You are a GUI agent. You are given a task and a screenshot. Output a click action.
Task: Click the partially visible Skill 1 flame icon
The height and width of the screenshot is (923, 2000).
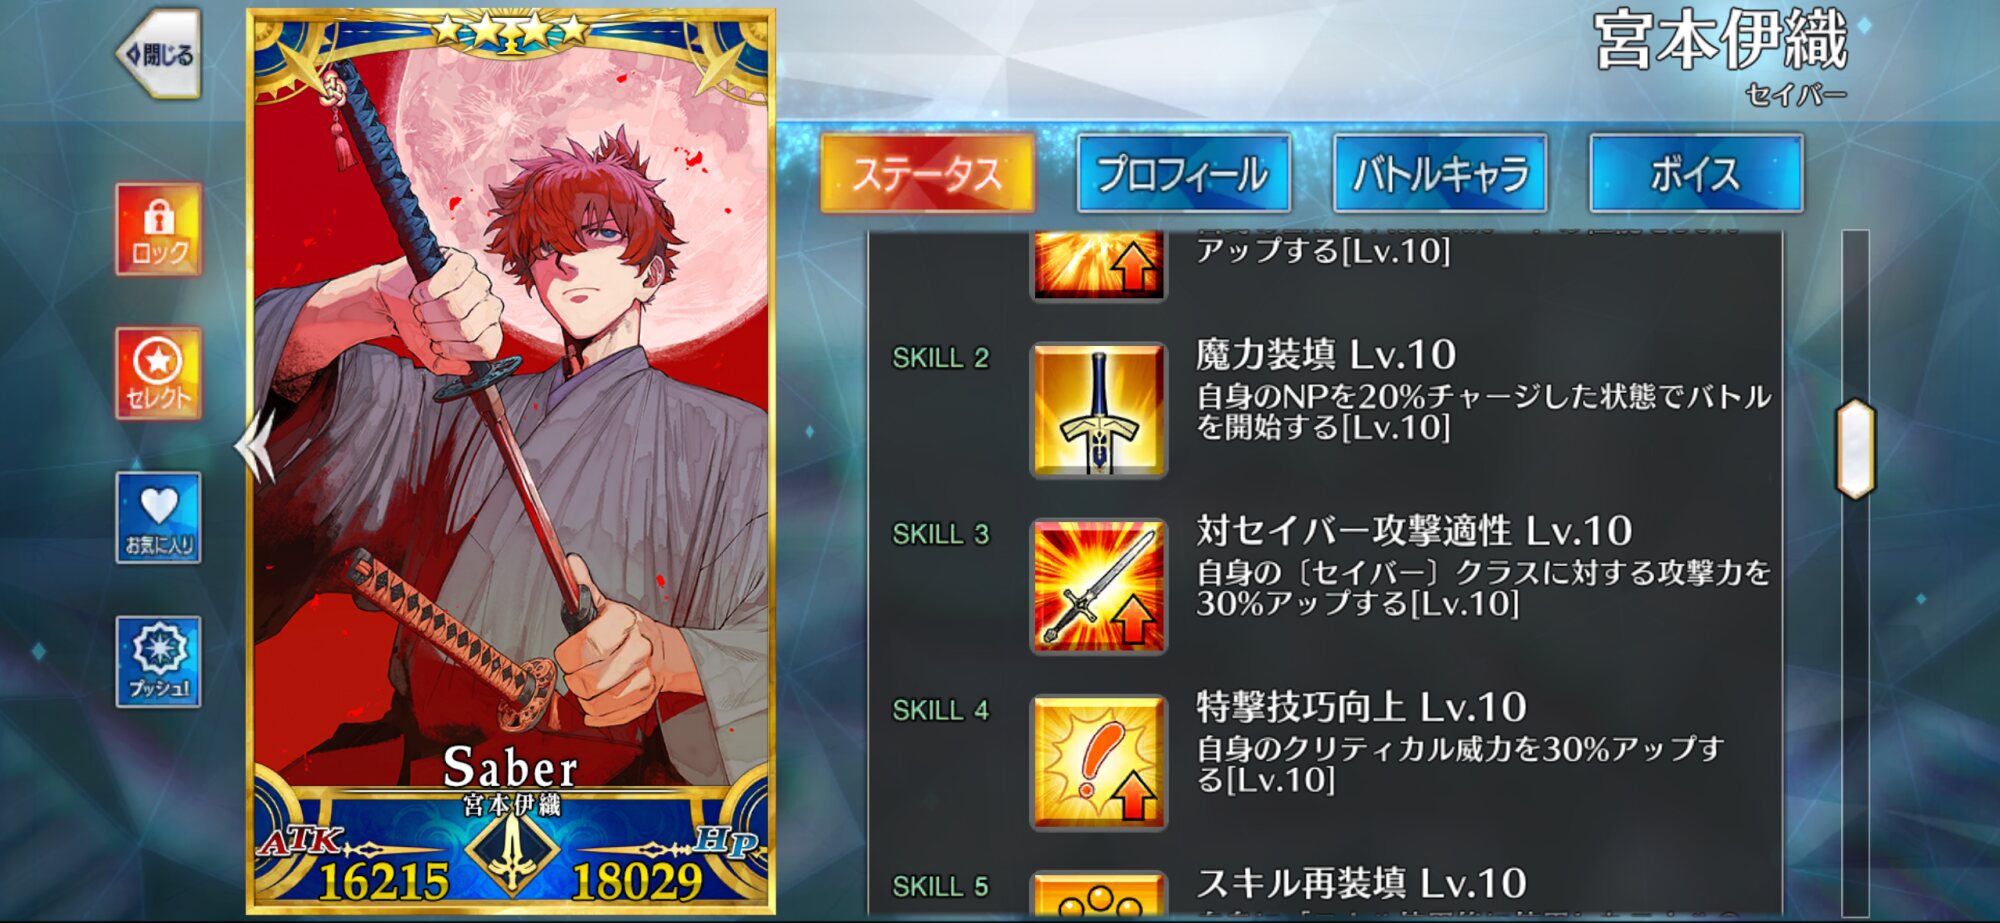point(1099,264)
